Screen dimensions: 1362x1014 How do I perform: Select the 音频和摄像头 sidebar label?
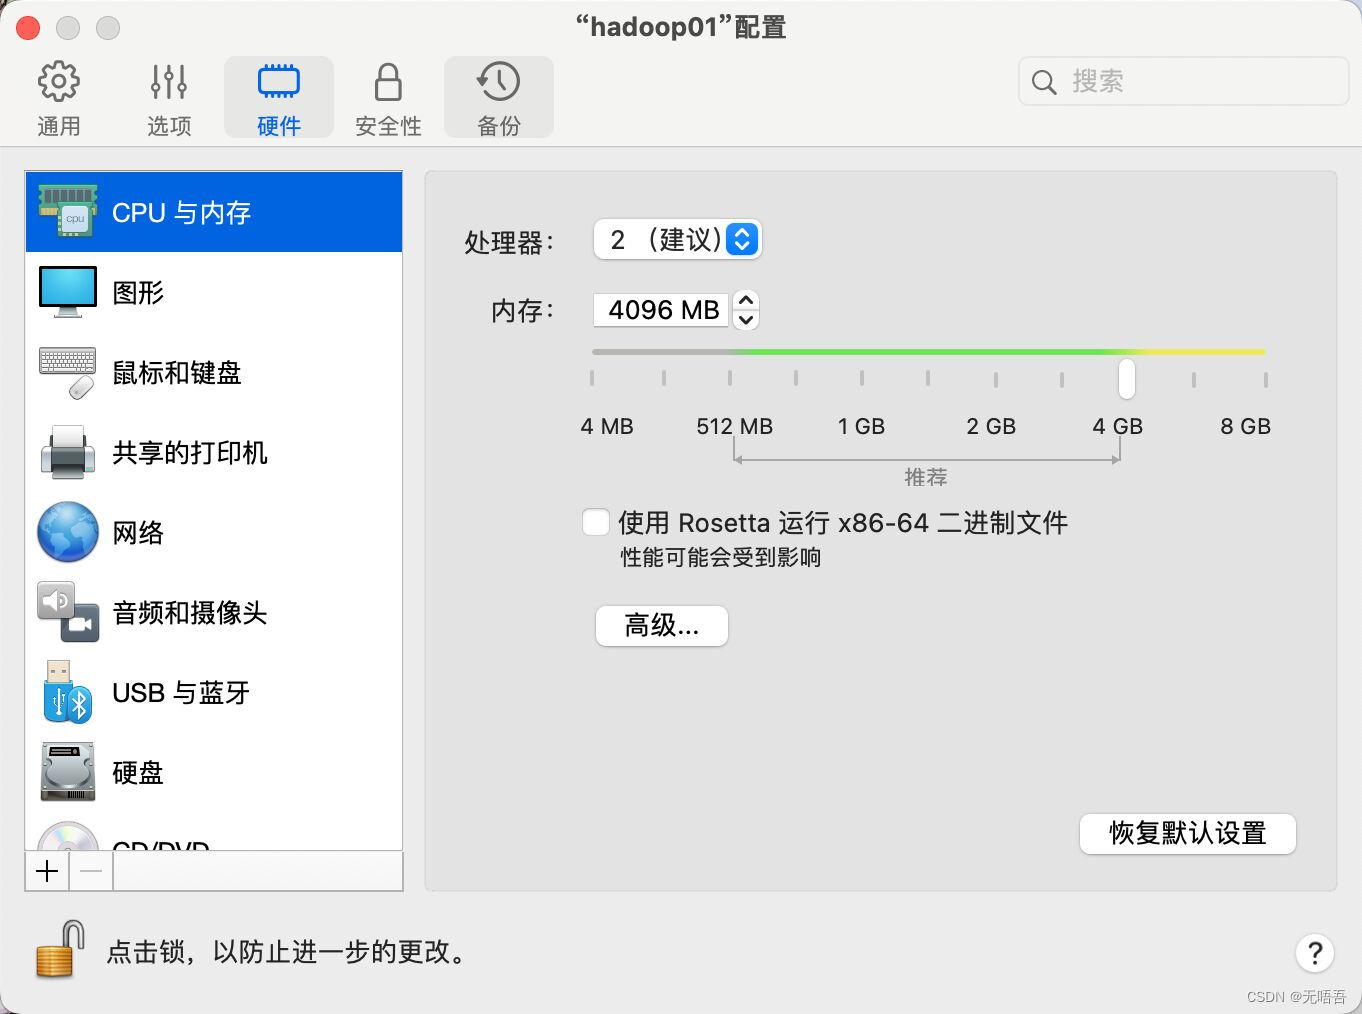(190, 612)
